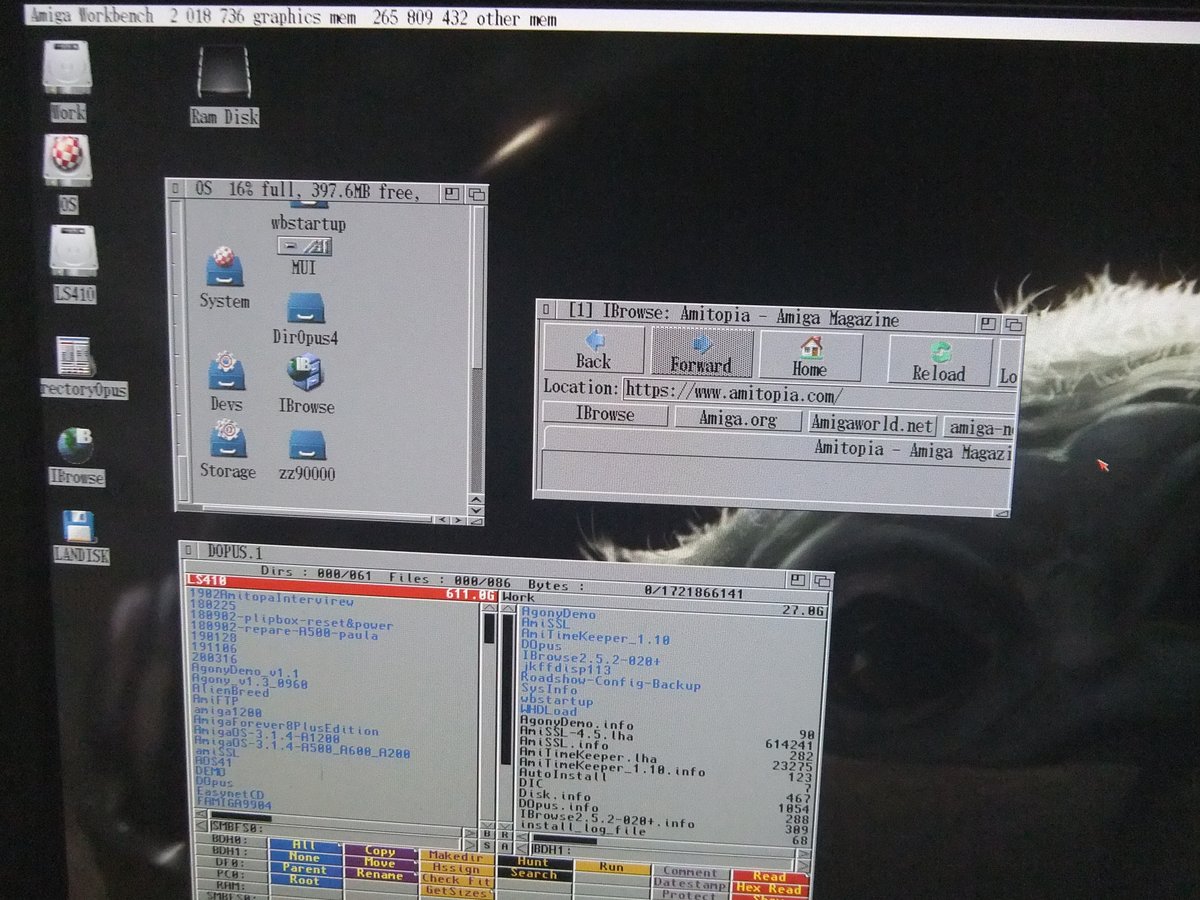Click the Read button in DOpus

click(x=769, y=876)
